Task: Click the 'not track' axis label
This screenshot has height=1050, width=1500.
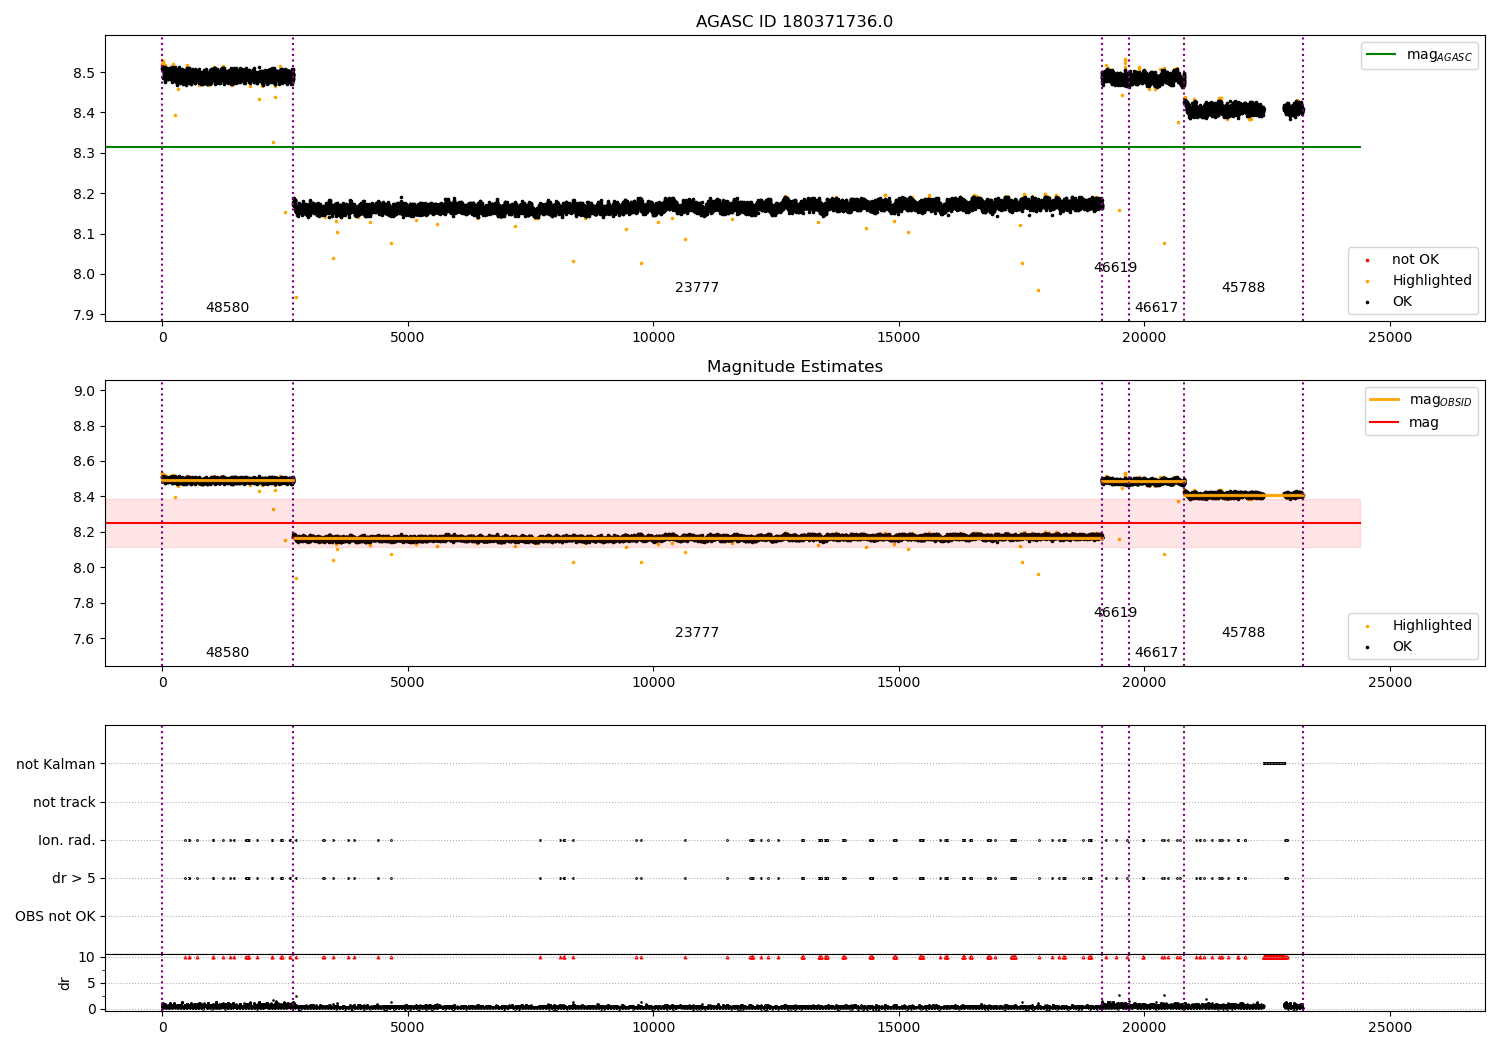Action: click(64, 802)
